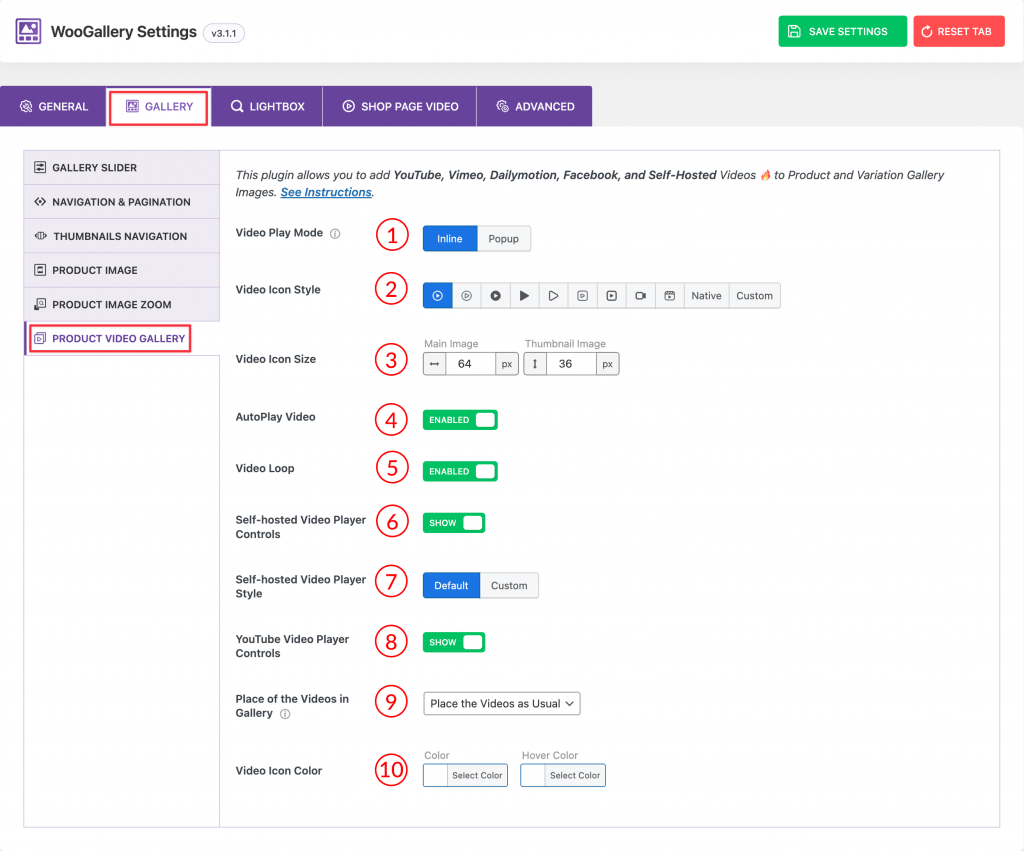1024x851 pixels.
Task: Open the Product Image section
Action: coord(121,270)
